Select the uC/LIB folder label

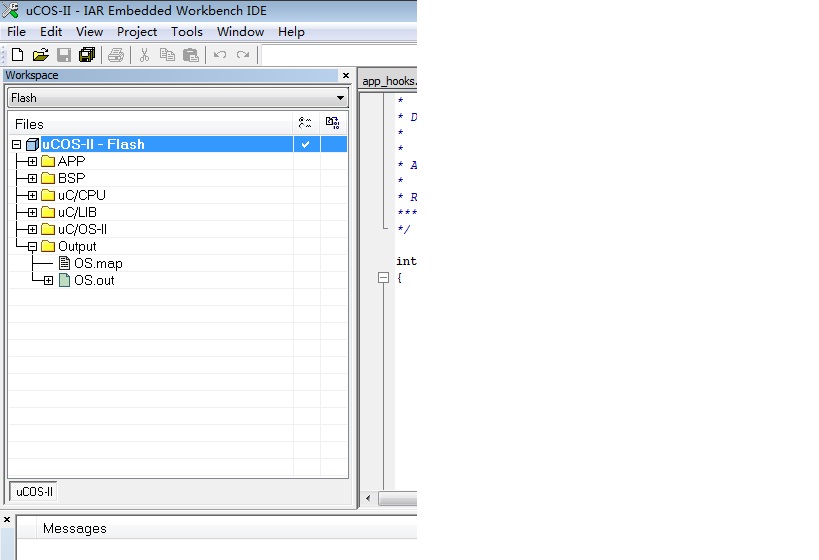coord(77,213)
